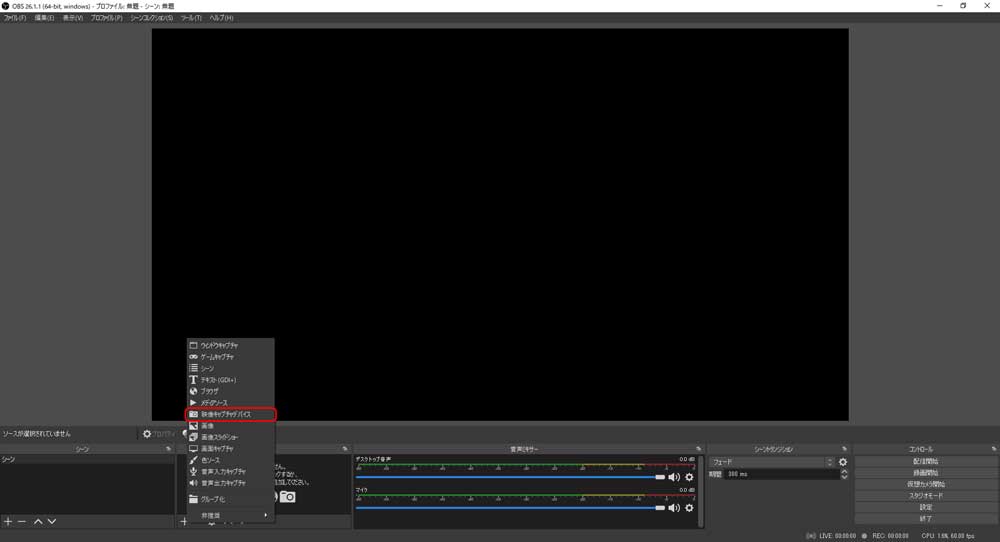Image resolution: width=1000 pixels, height=542 pixels.
Task: Open the ファイル(F) menu
Action: tap(15, 18)
